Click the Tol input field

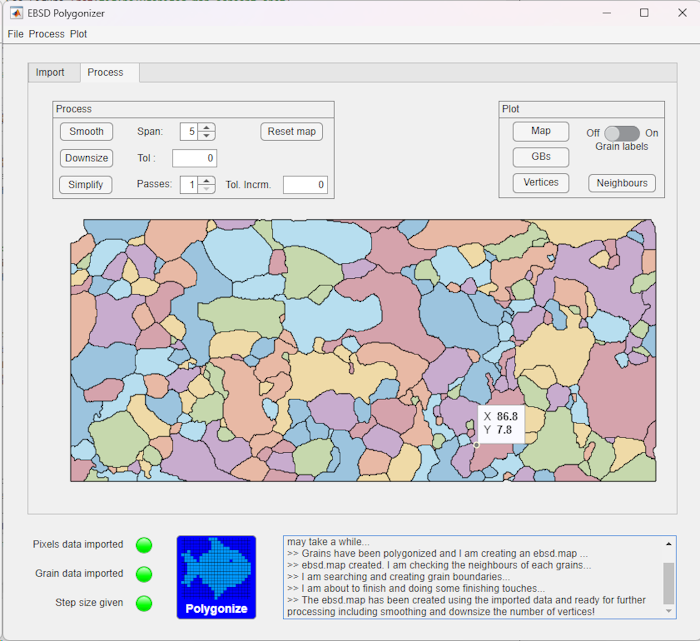[x=195, y=158]
